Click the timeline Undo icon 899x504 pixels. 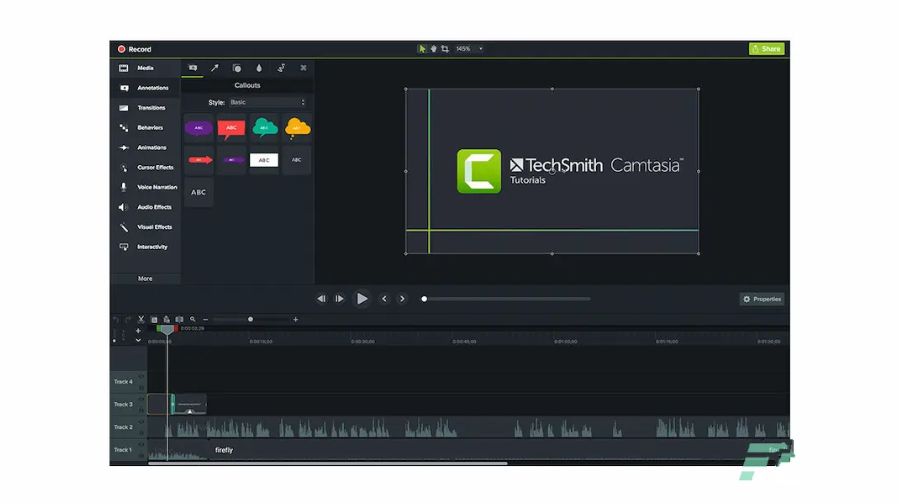116,319
